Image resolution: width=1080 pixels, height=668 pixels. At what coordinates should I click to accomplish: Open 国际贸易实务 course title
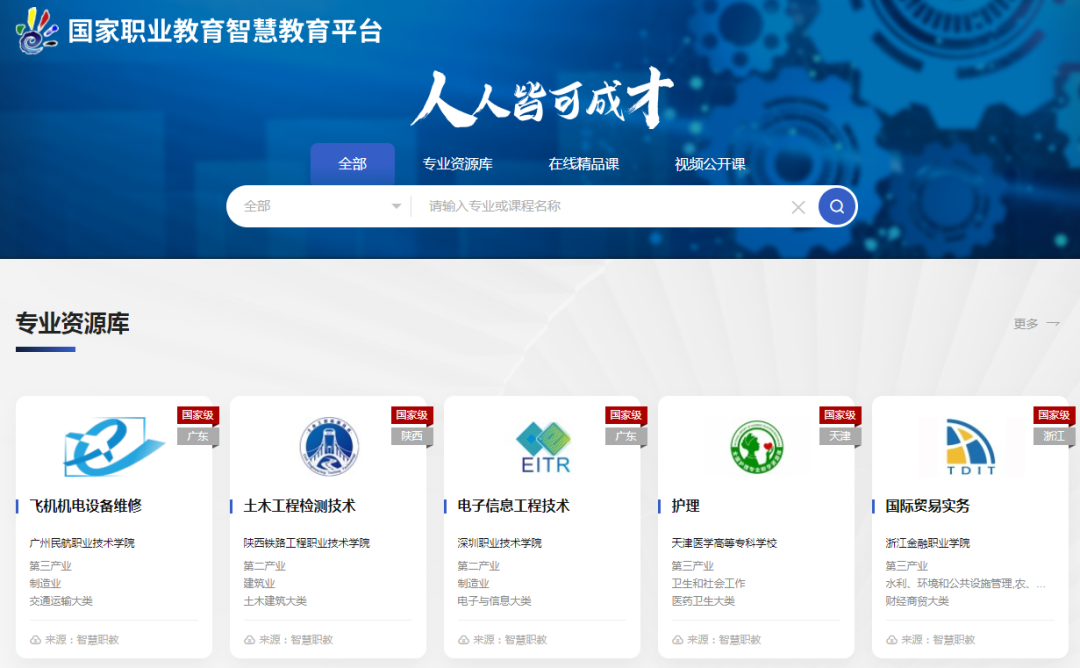click(927, 506)
